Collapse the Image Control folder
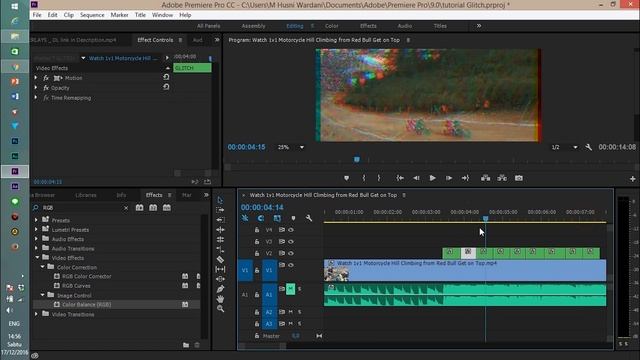 [x=42, y=295]
